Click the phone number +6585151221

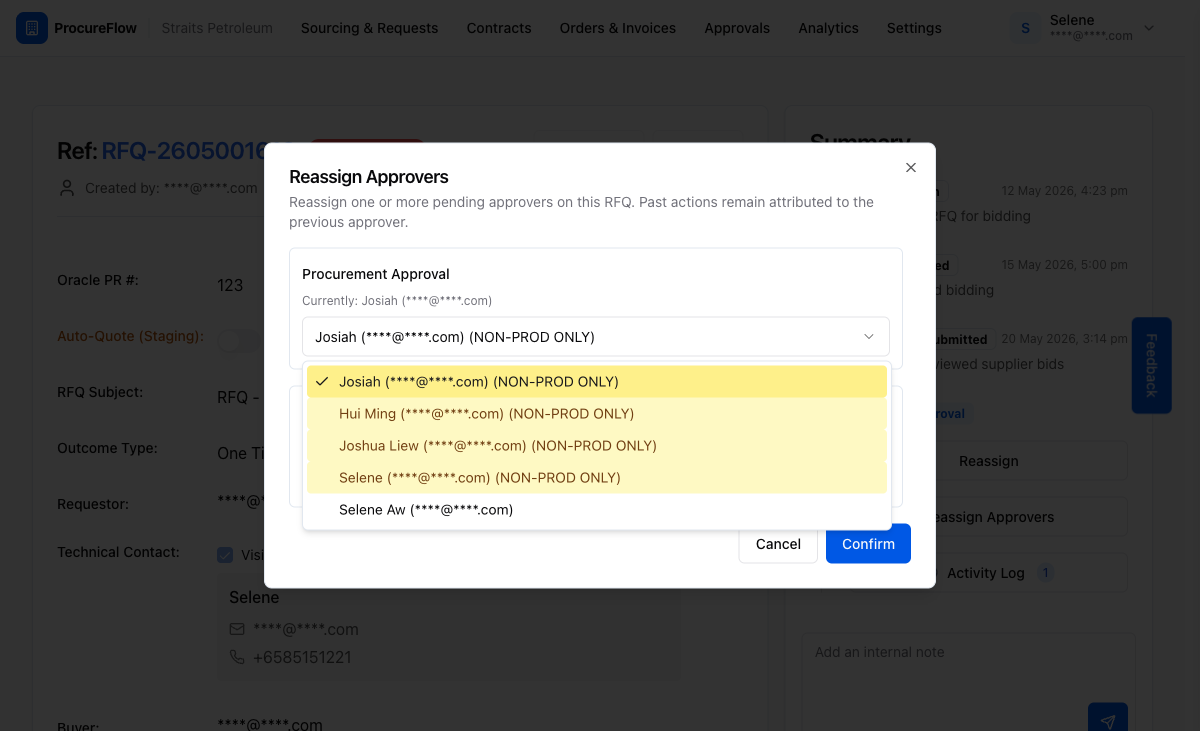pos(302,657)
